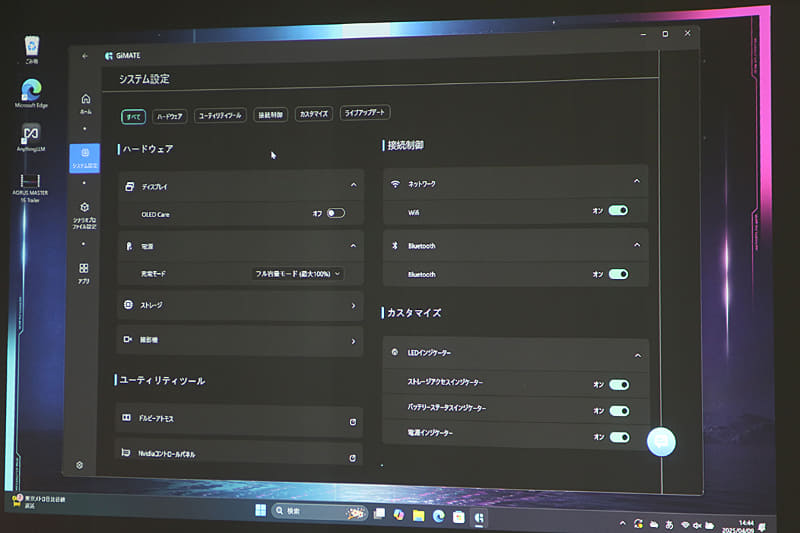Collapse the LEDインジケーター section chevron
Image resolution: width=800 pixels, height=533 pixels.
(638, 355)
